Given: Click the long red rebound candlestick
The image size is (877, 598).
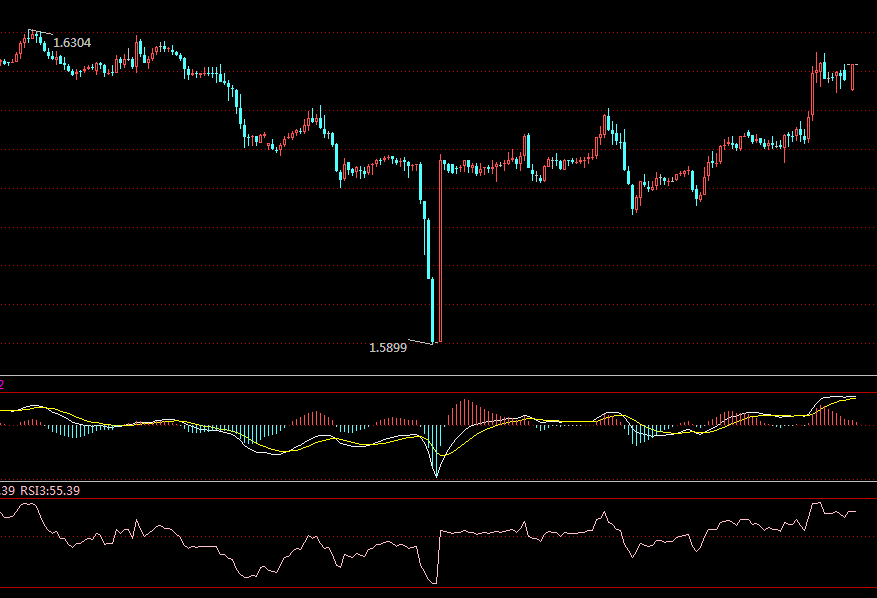Looking at the screenshot, I should click(441, 249).
